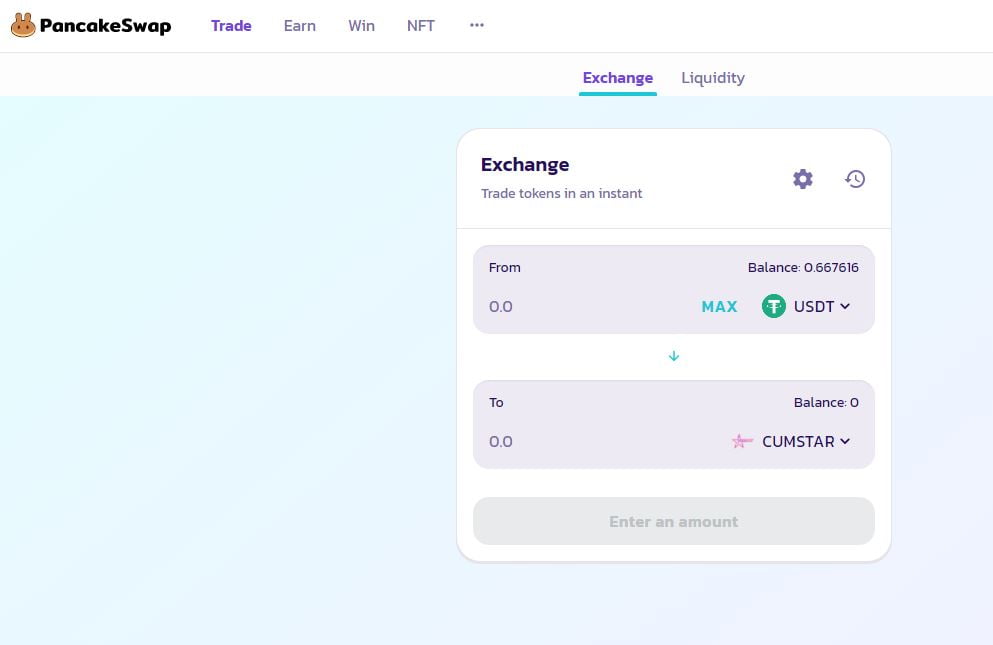Expand the chevron beside USDT
The width and height of the screenshot is (993, 645).
coord(845,307)
